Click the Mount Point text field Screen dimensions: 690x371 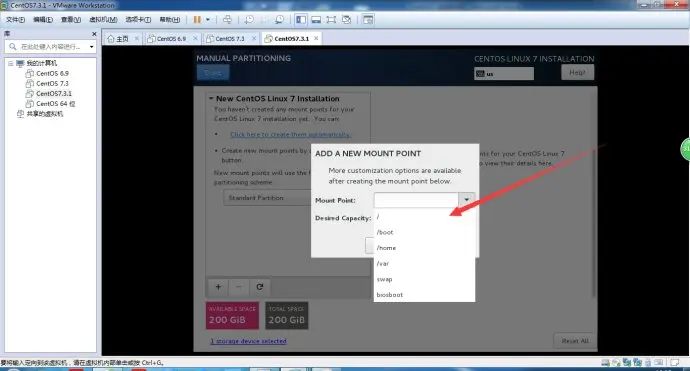(416, 200)
